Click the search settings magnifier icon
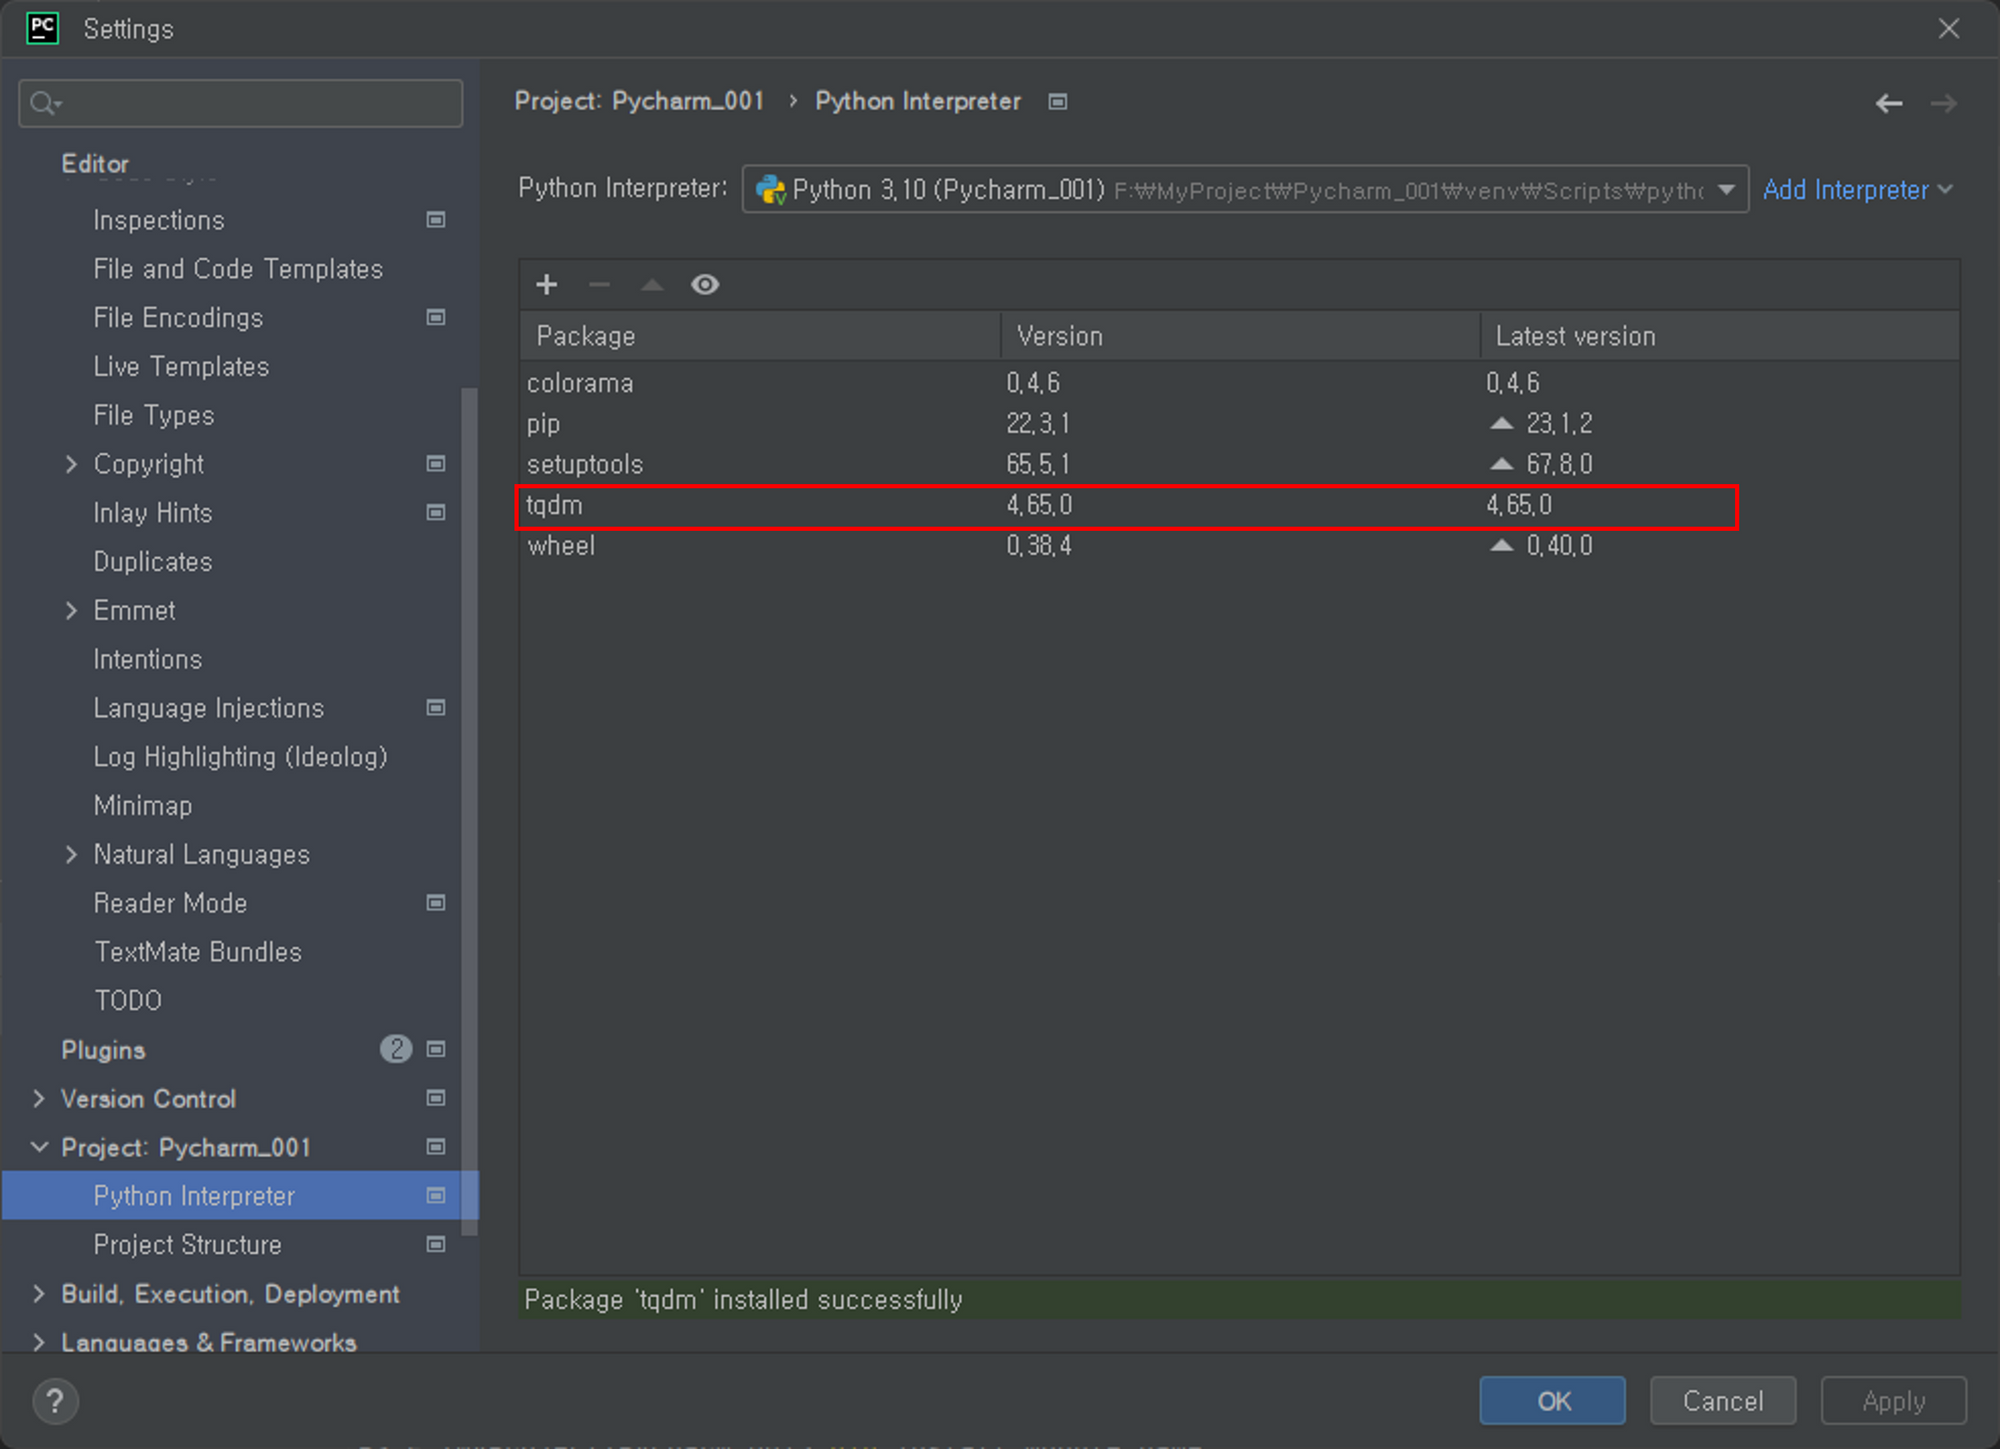 pyautogui.click(x=44, y=103)
